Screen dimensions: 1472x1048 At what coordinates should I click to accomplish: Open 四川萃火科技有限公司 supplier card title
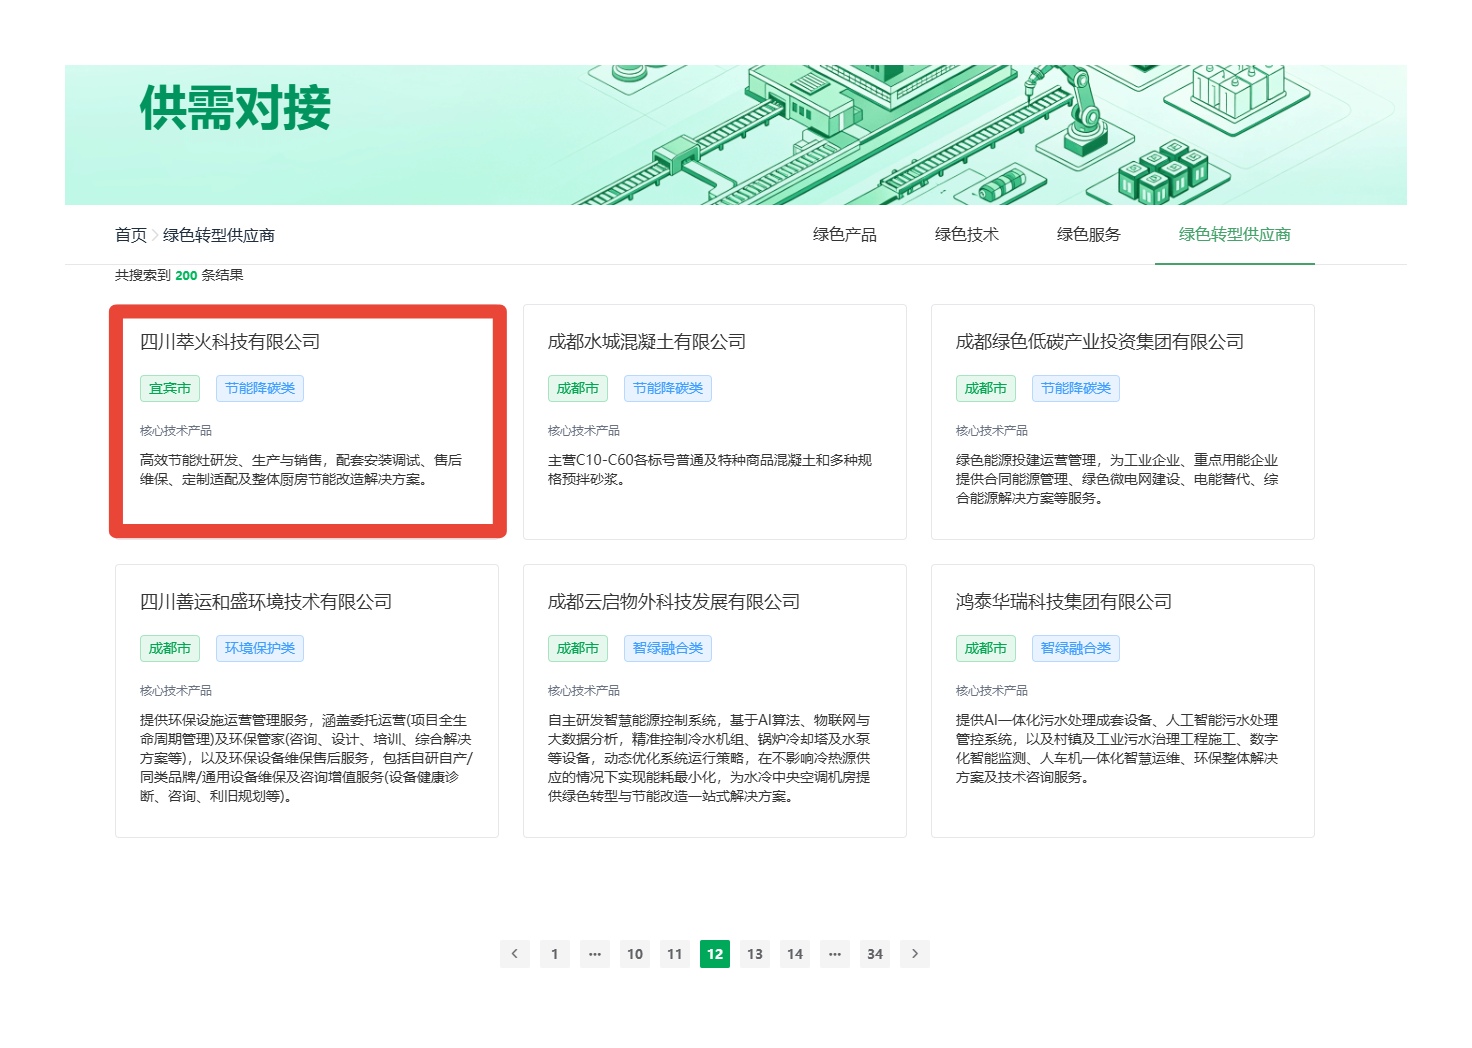click(x=230, y=342)
